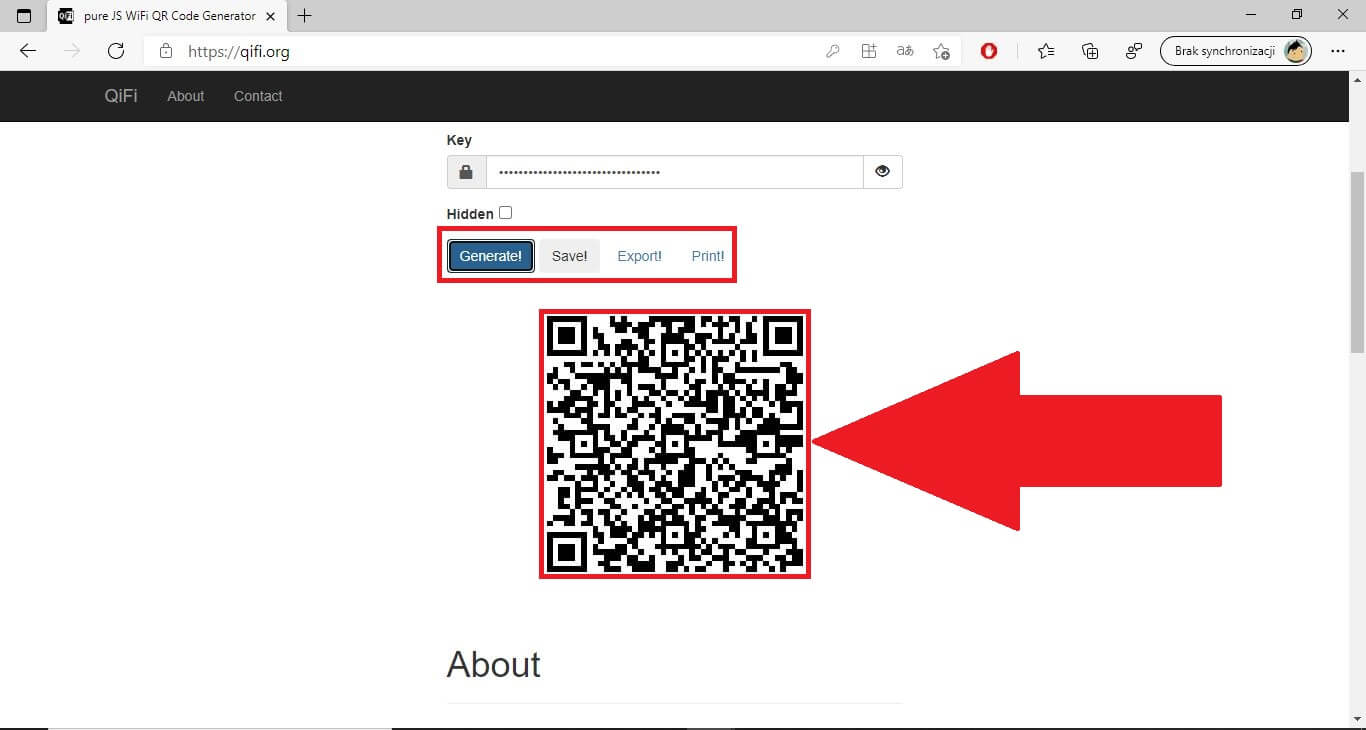1366x730 pixels.
Task: Click the generated QR code image
Action: coord(675,444)
